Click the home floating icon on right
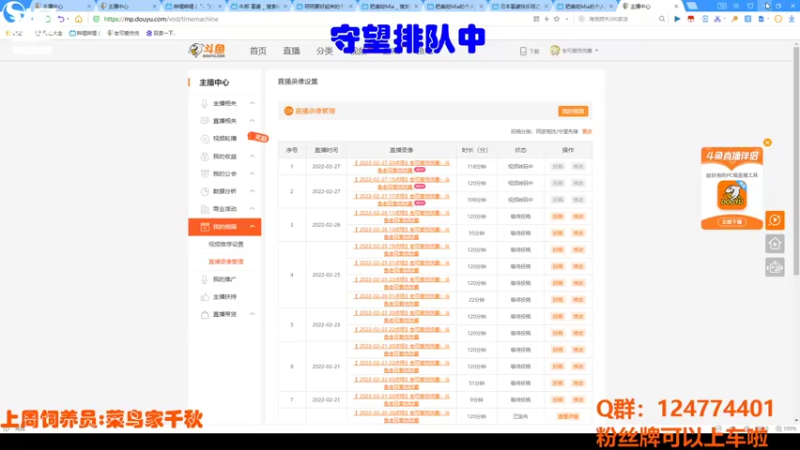Image resolution: width=800 pixels, height=450 pixels. (774, 244)
